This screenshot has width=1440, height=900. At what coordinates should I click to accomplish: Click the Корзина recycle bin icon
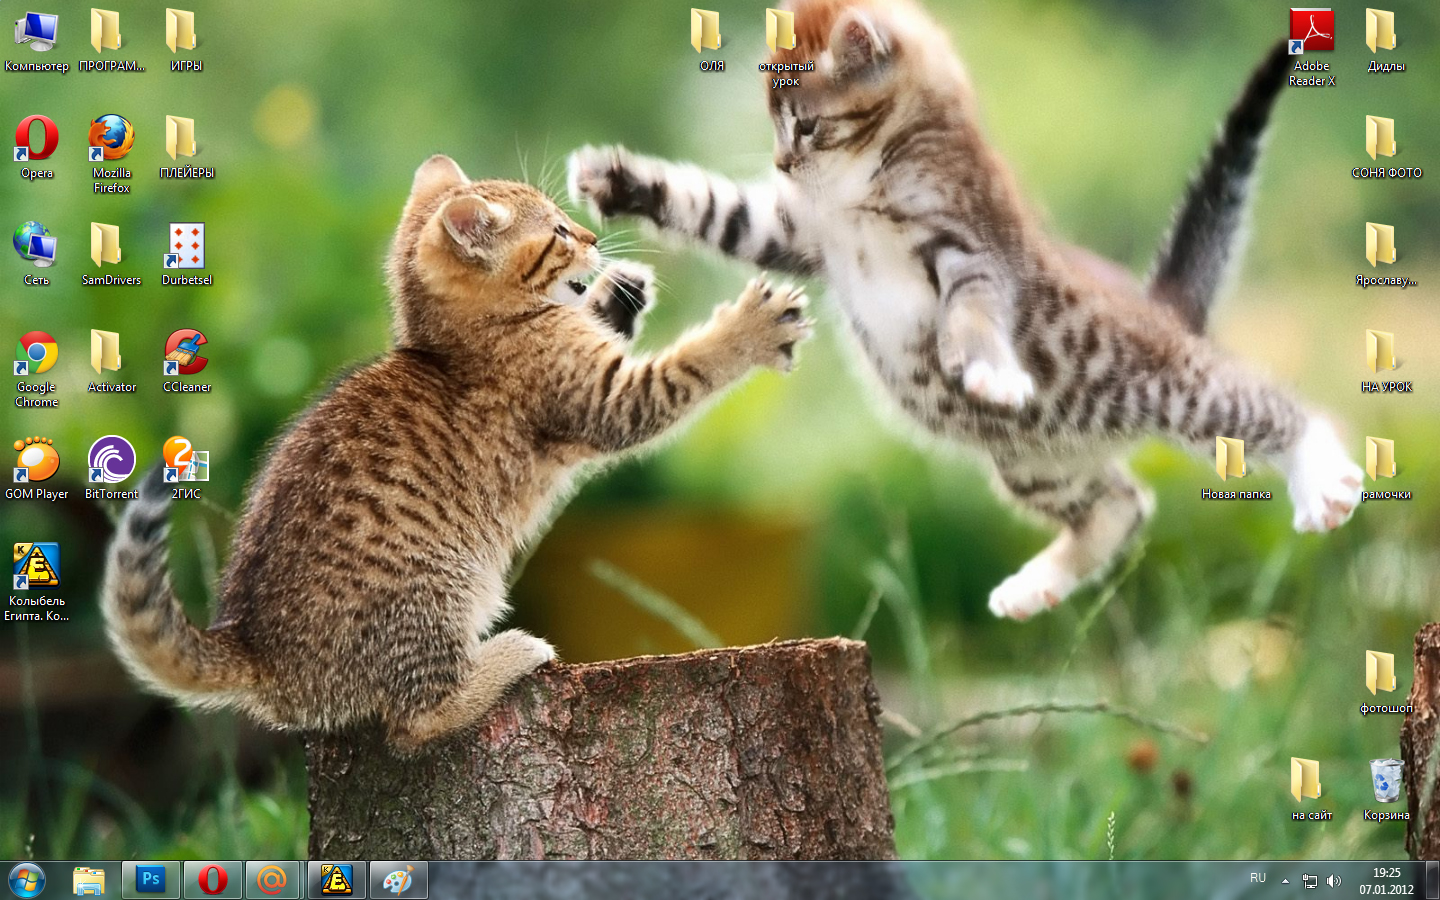1386,781
